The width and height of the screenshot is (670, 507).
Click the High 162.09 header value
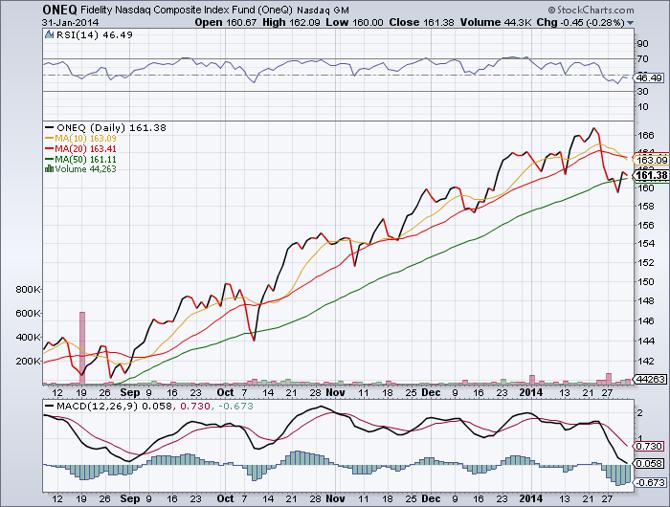click(291, 23)
